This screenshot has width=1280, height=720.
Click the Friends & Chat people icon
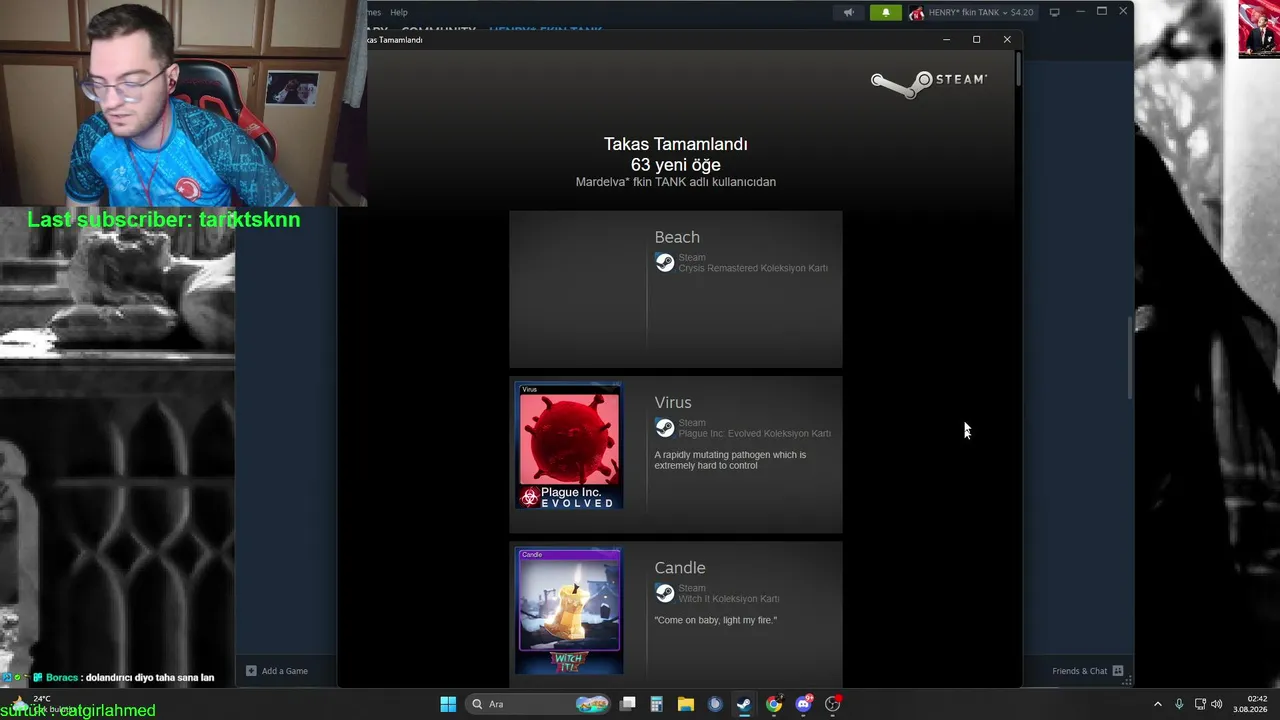tap(1118, 671)
